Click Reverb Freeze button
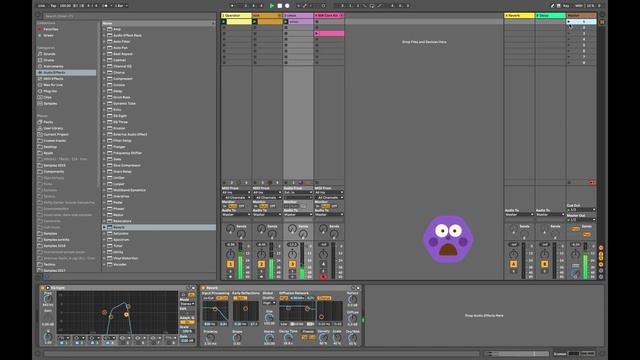This screenshot has height=360, width=640. point(308,331)
